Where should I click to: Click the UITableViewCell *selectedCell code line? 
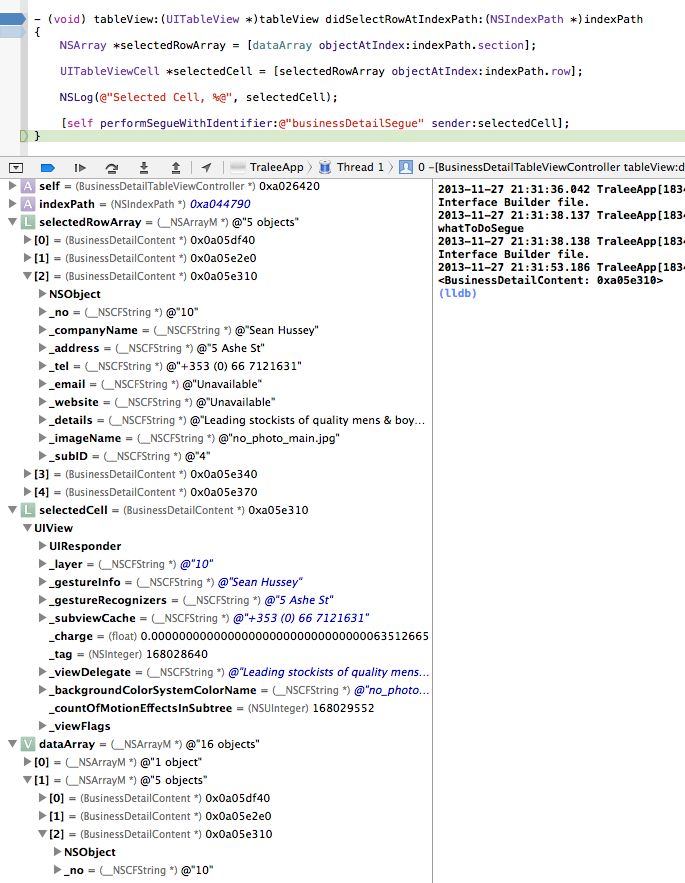pos(321,72)
